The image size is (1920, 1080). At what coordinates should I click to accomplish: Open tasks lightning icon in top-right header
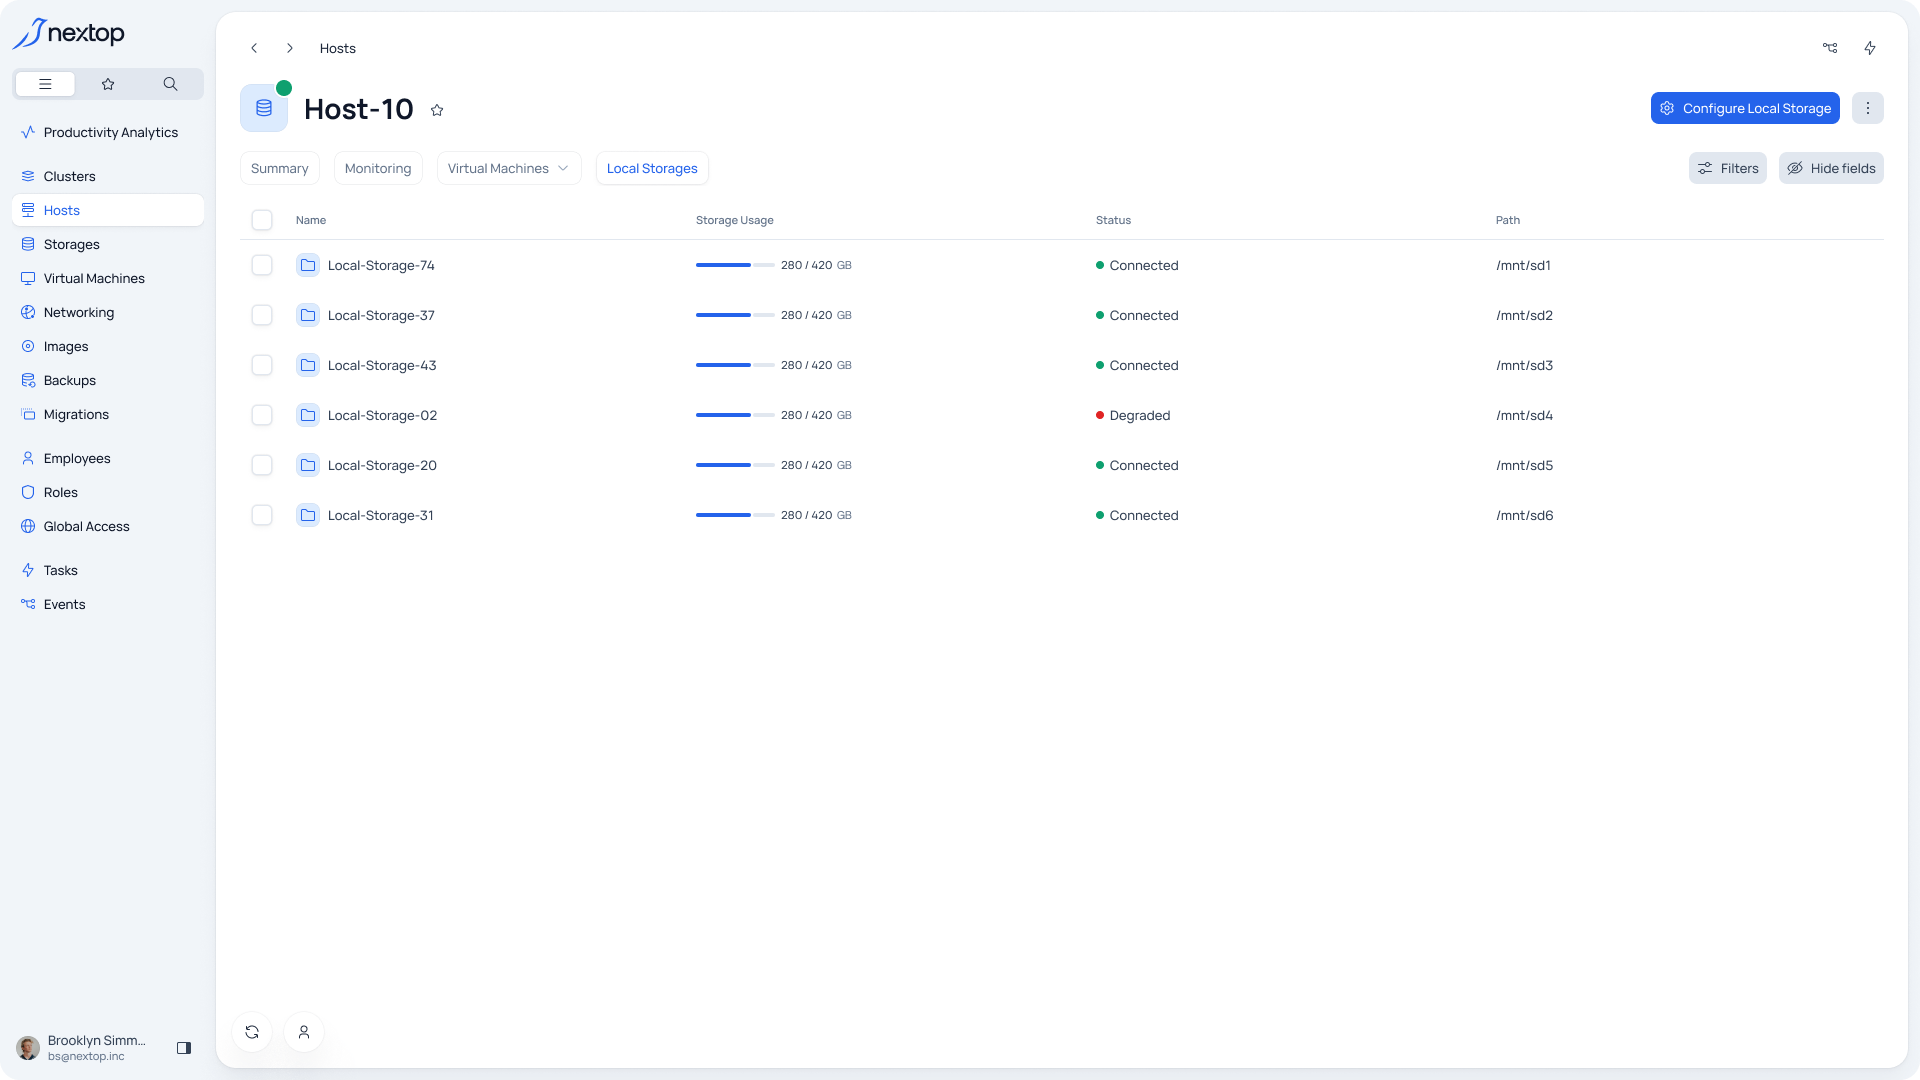(1870, 48)
